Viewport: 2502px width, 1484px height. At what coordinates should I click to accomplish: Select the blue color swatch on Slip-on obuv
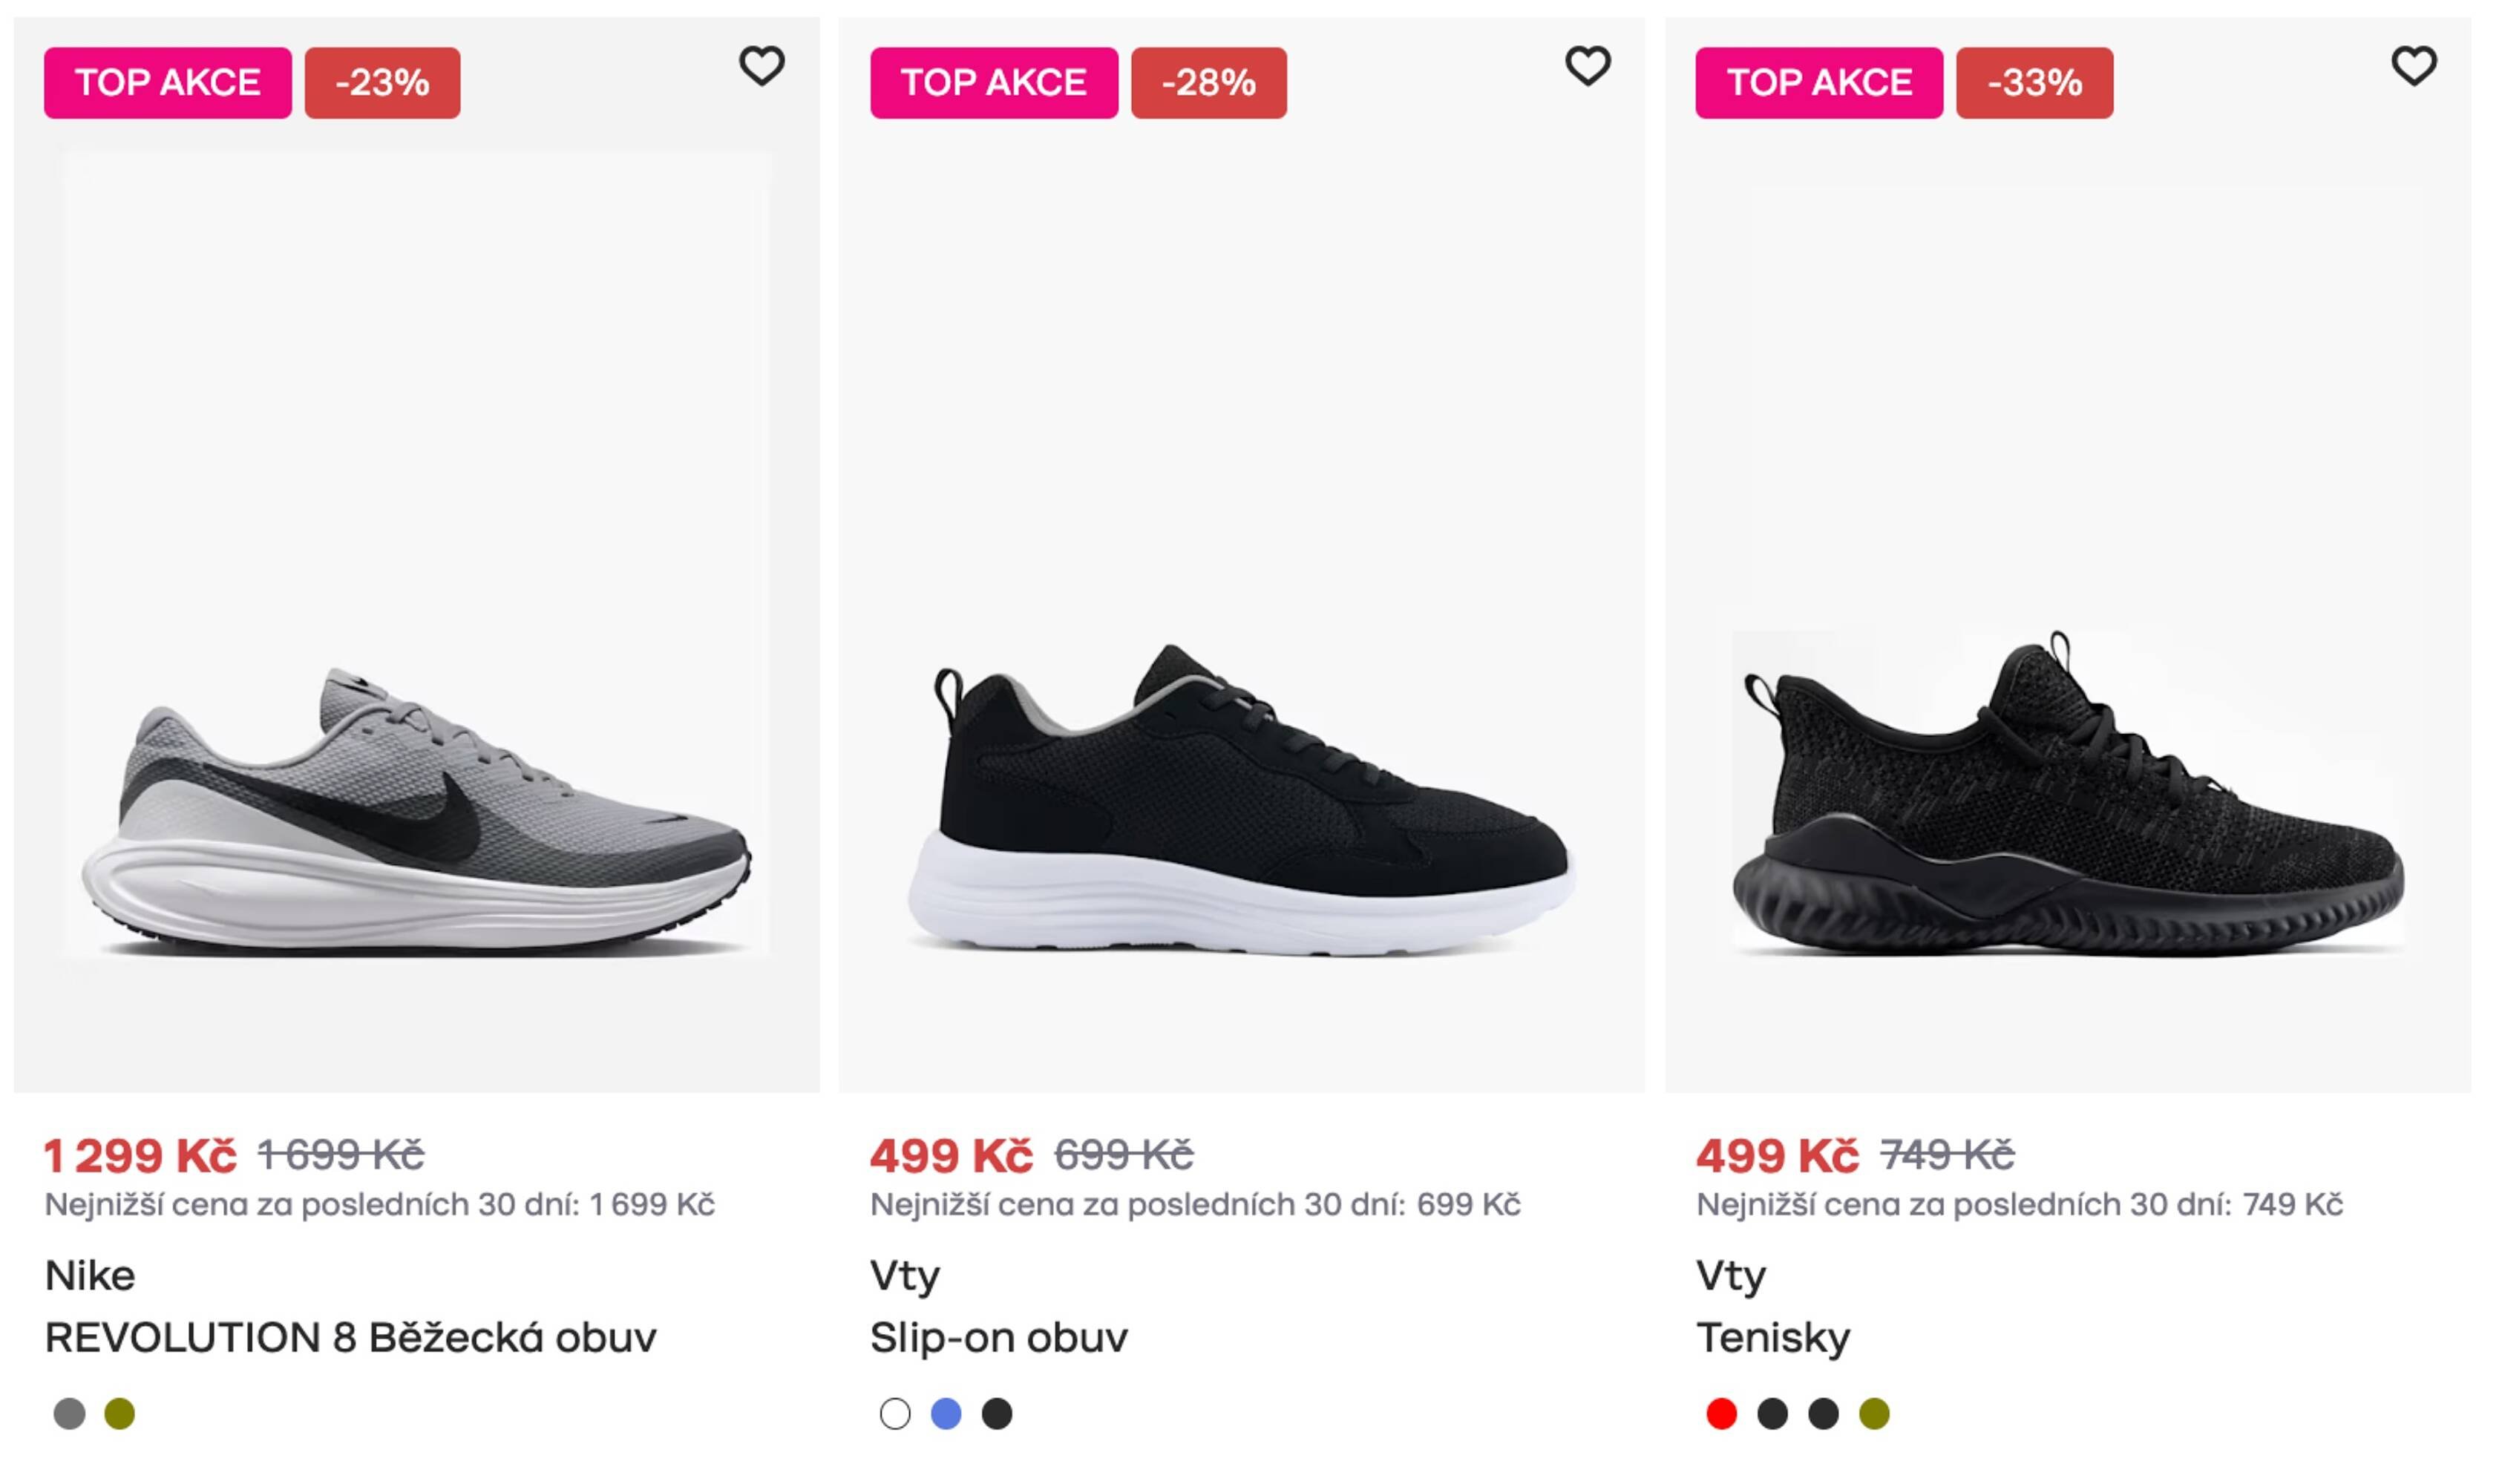tap(948, 1414)
